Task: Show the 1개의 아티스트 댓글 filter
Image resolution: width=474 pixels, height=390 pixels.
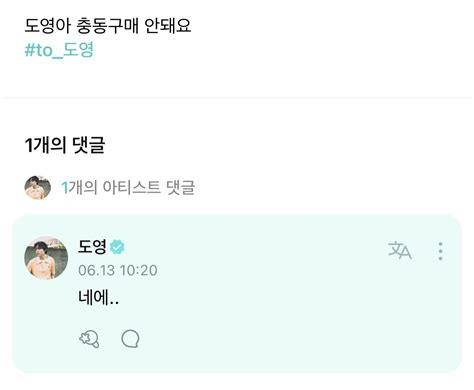Action: tap(128, 187)
